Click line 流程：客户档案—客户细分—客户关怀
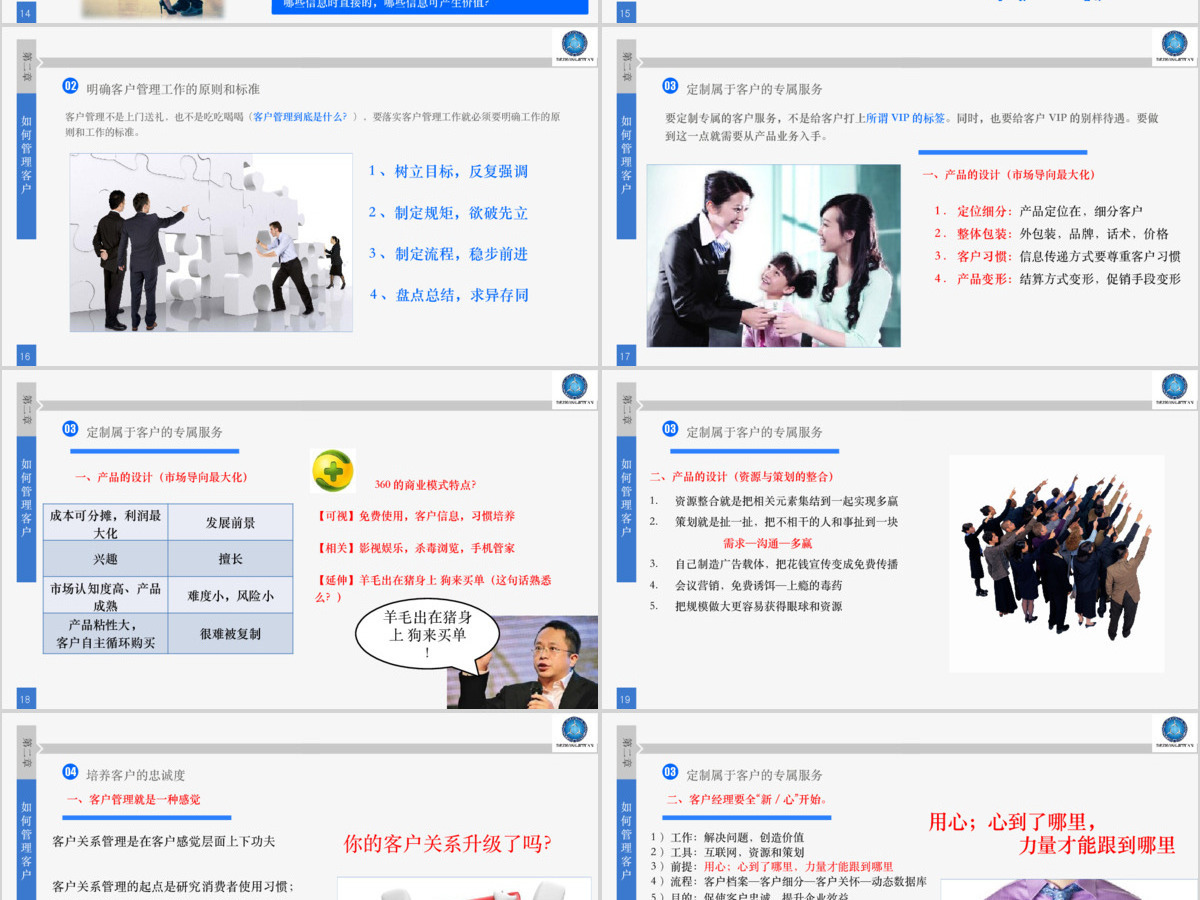 coord(788,882)
